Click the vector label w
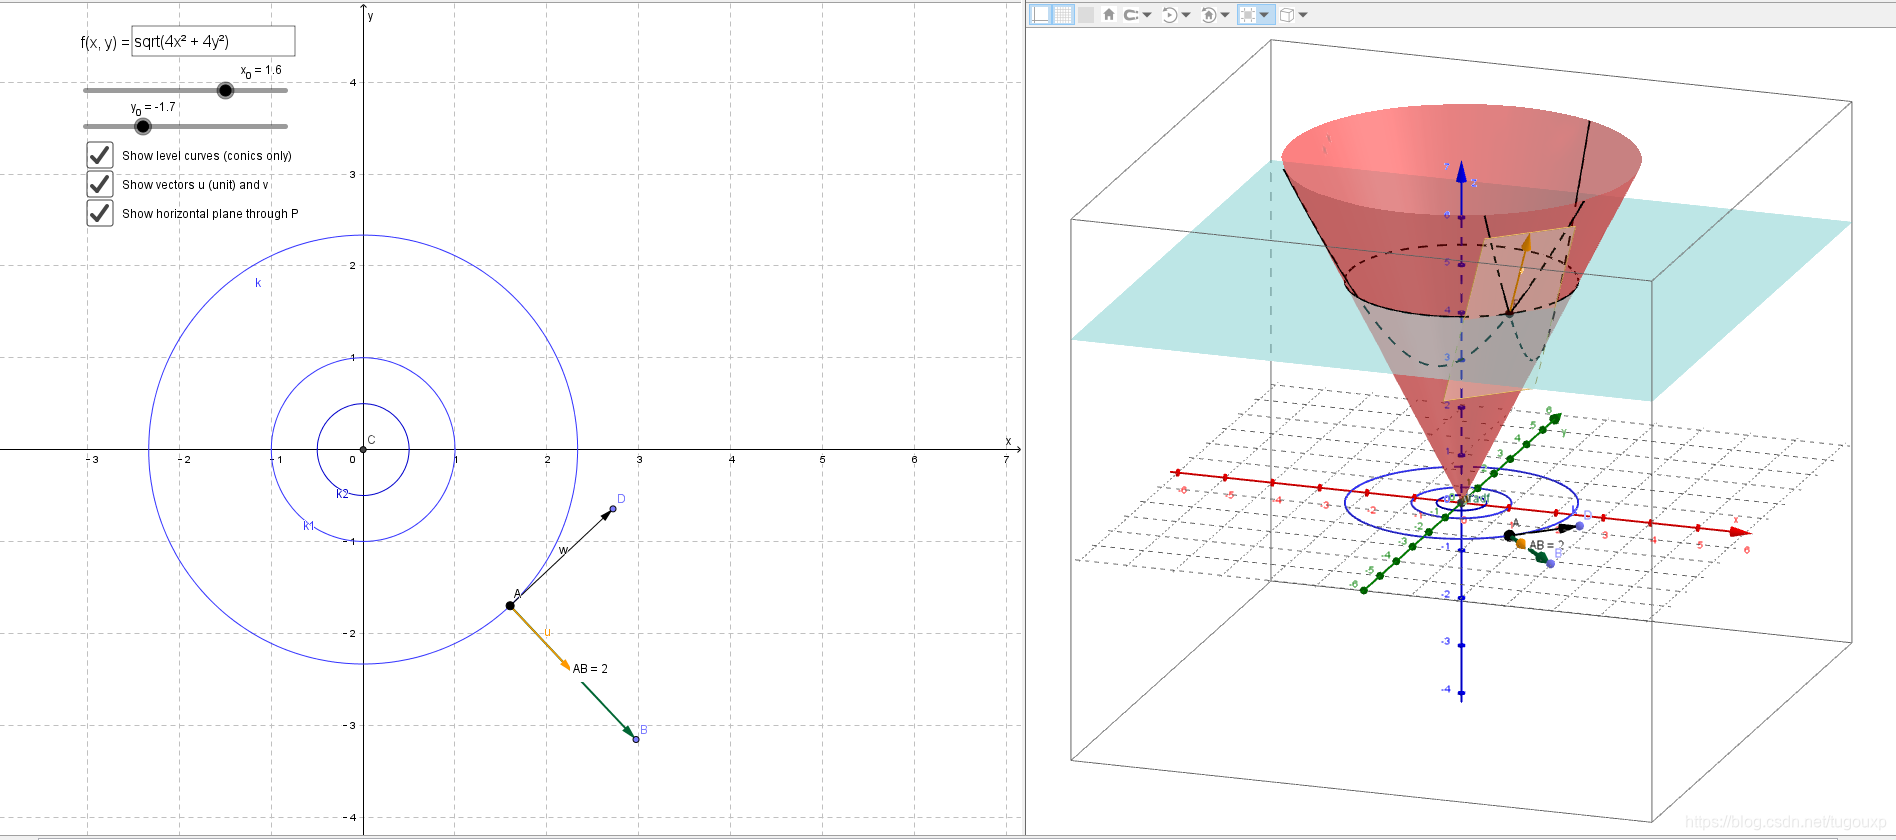1896x840 pixels. (564, 550)
